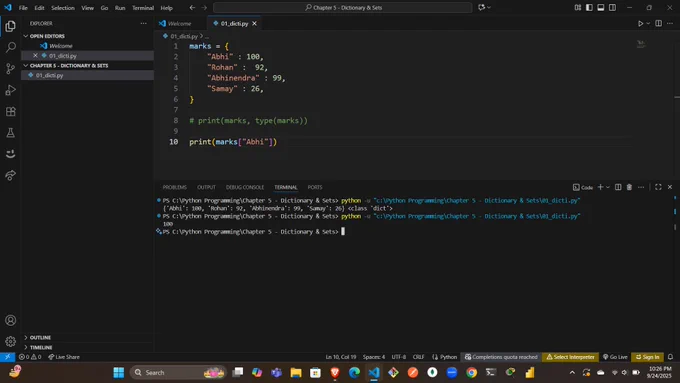Click Go Live in status bar
The height and width of the screenshot is (383, 680).
(x=615, y=357)
